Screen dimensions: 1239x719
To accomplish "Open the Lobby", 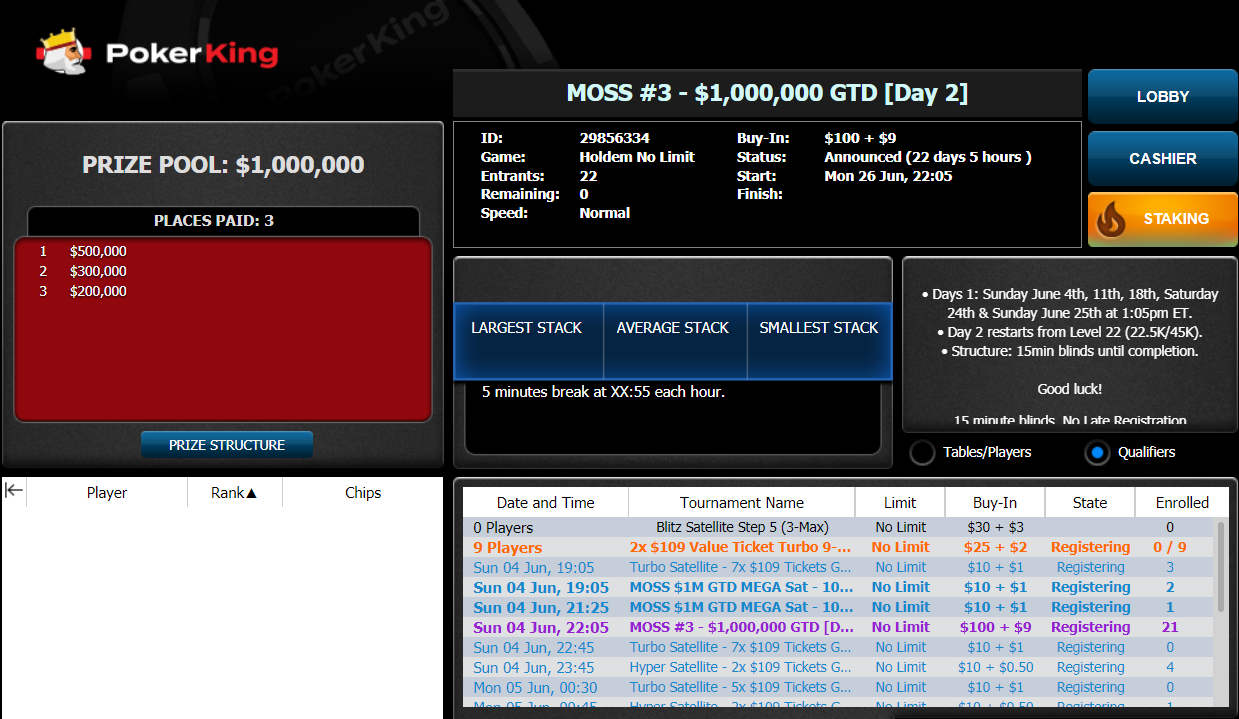I will coord(1162,97).
